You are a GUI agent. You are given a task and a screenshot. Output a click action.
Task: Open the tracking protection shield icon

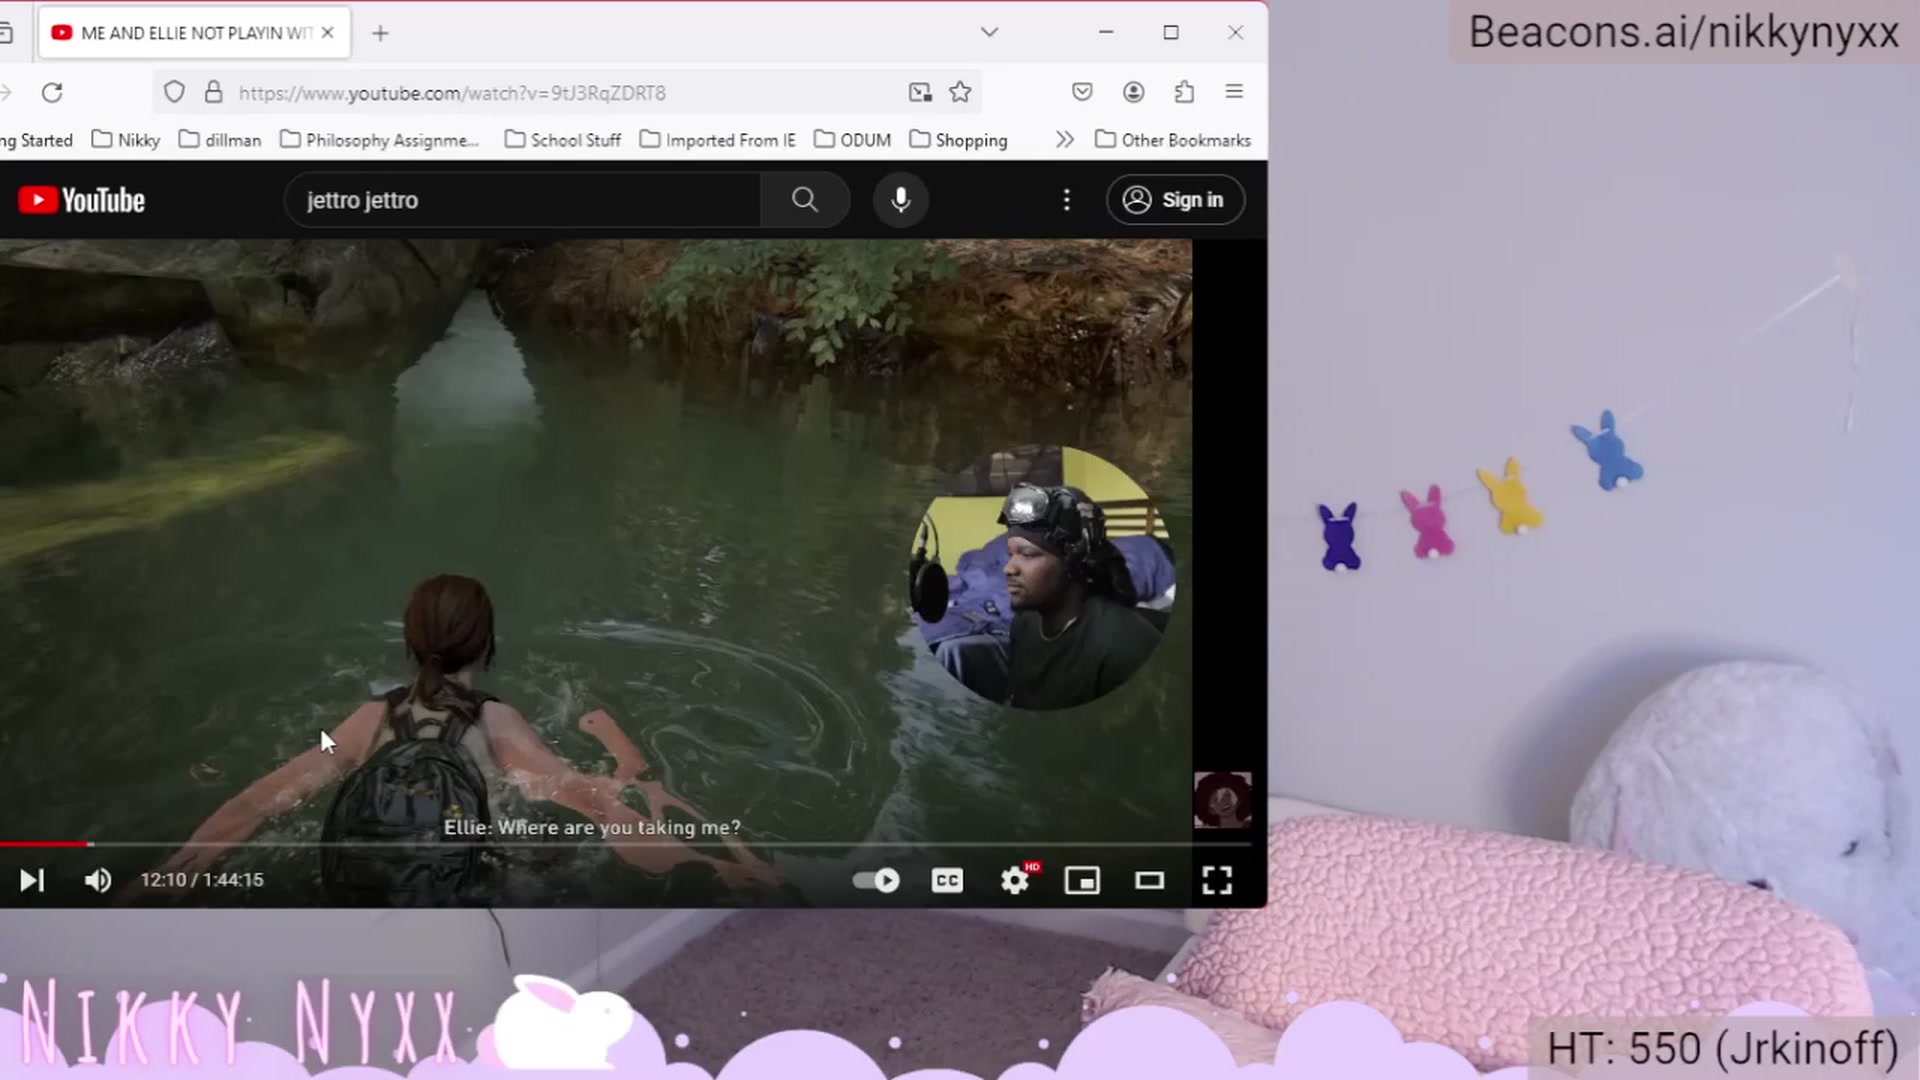pyautogui.click(x=174, y=93)
